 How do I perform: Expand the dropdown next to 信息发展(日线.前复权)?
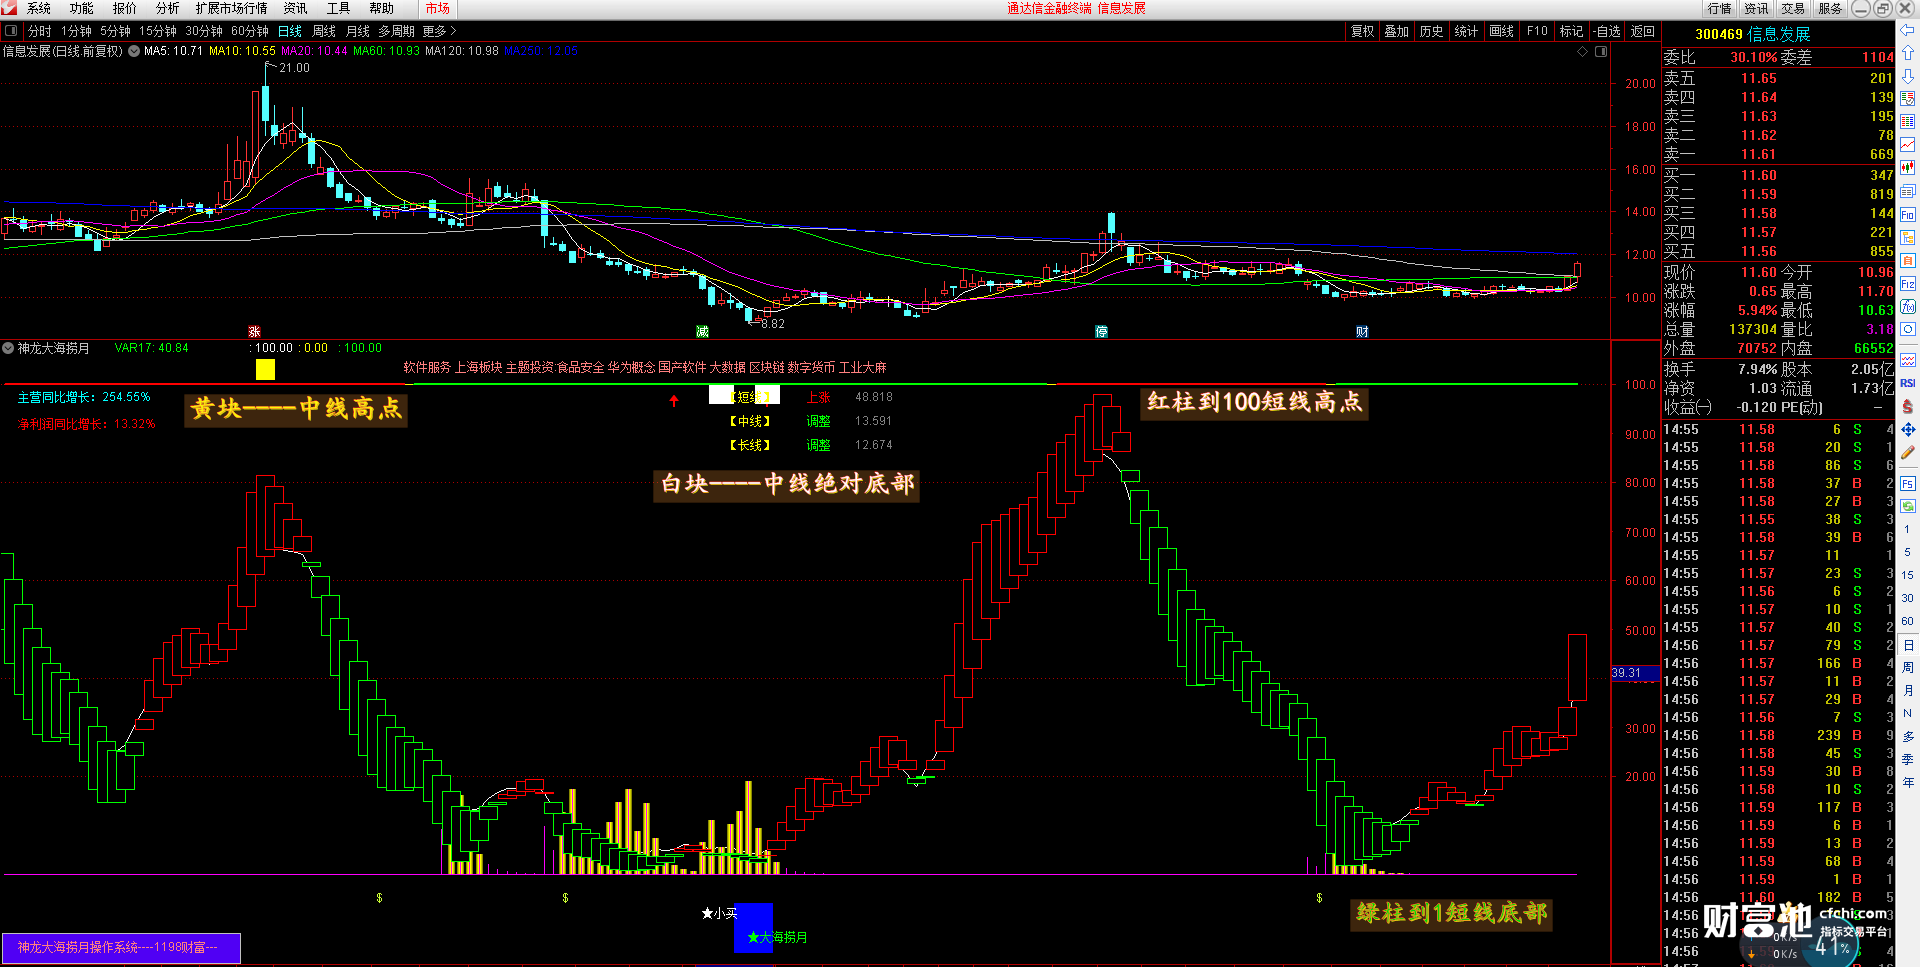134,51
